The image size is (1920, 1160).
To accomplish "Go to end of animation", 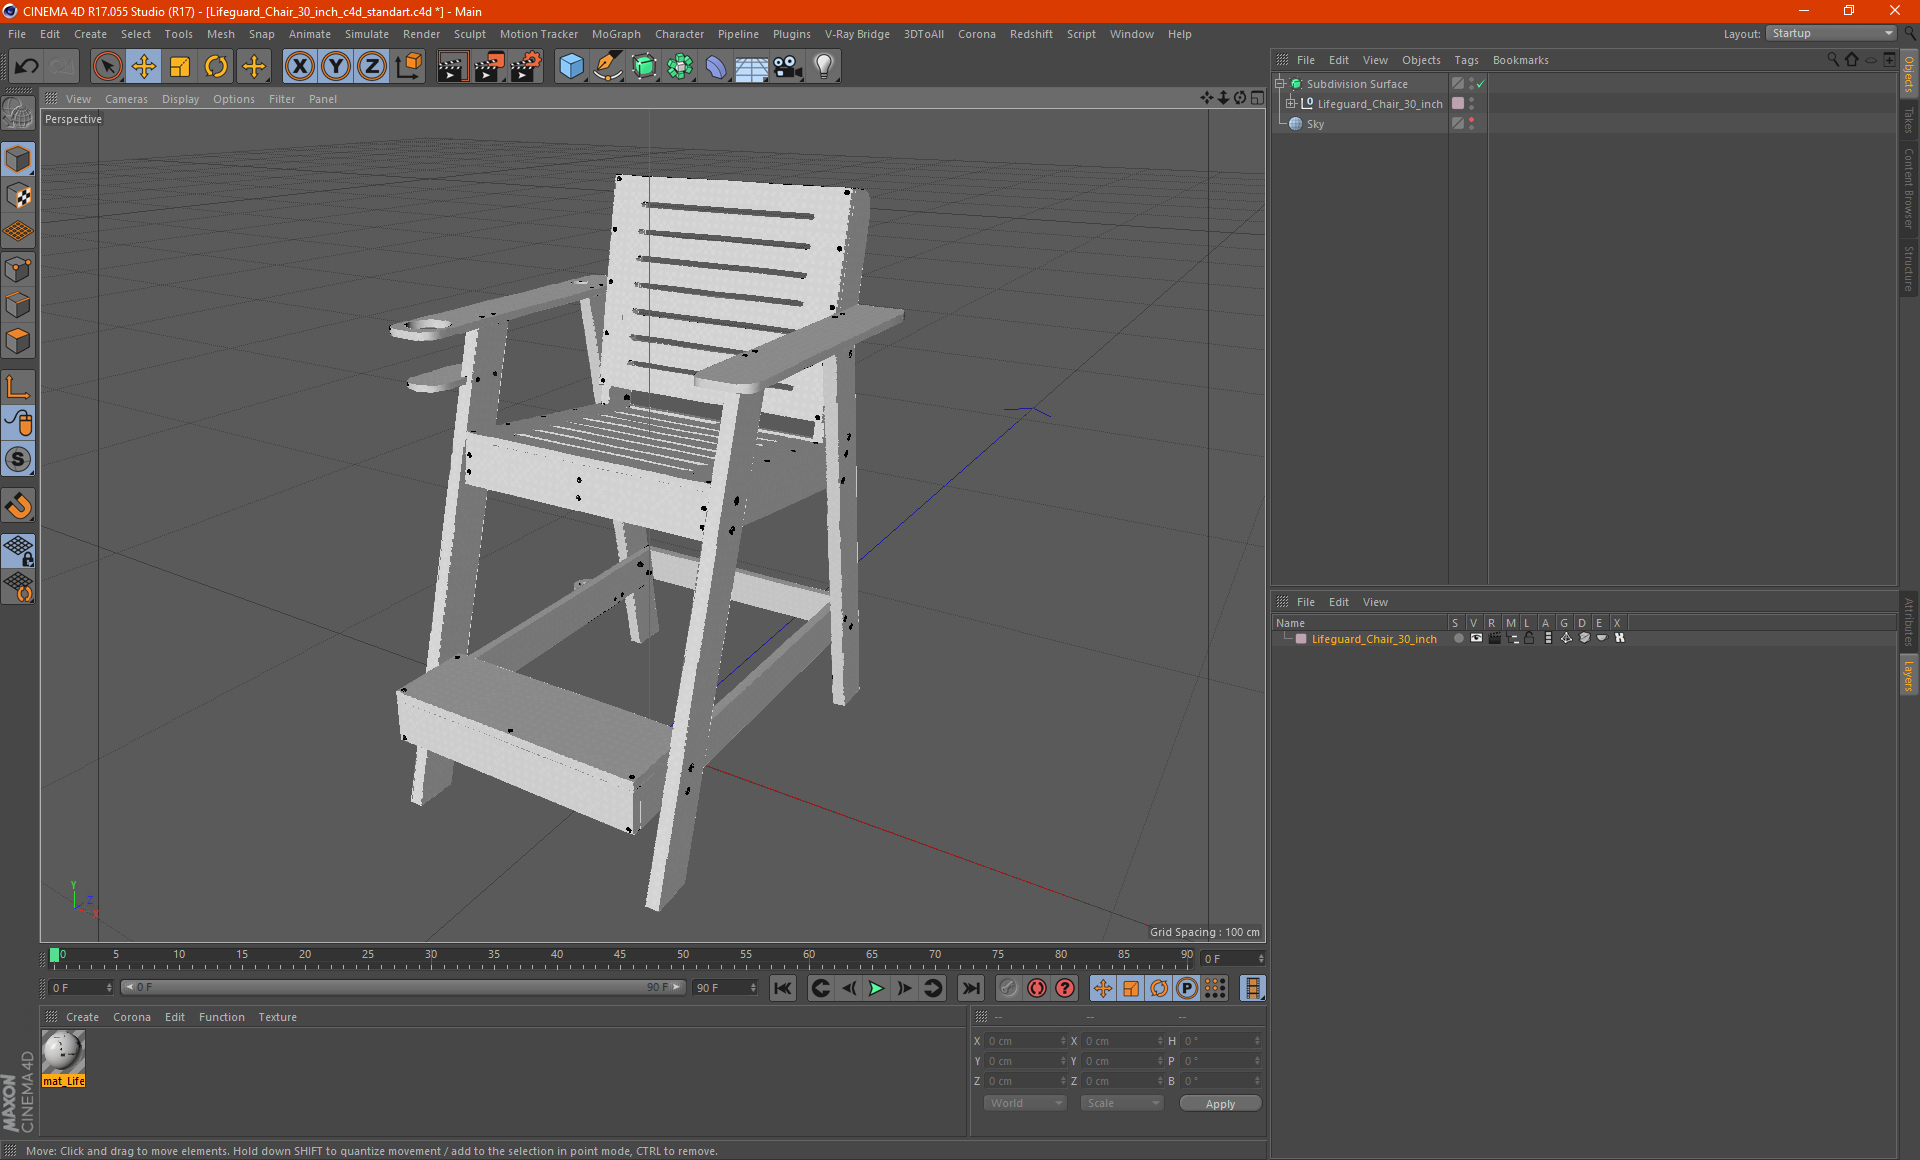I will tap(970, 988).
